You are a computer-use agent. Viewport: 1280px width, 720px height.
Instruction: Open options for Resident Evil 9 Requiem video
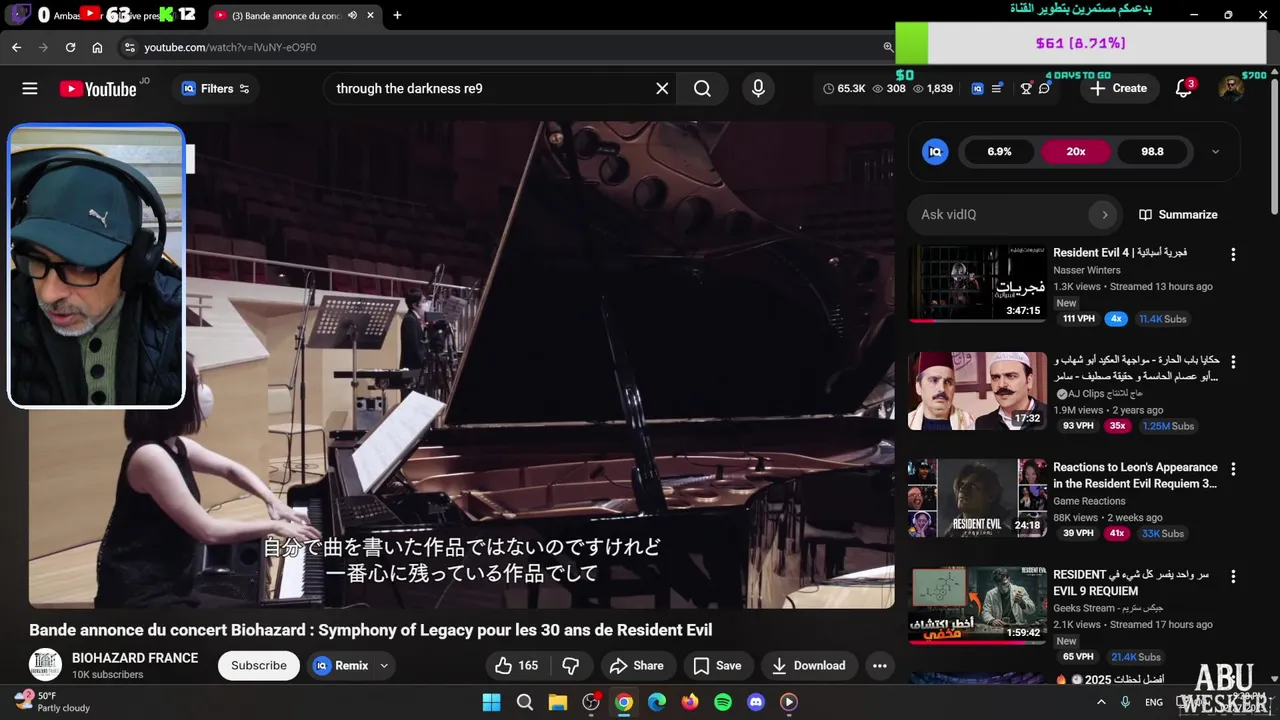[1233, 577]
